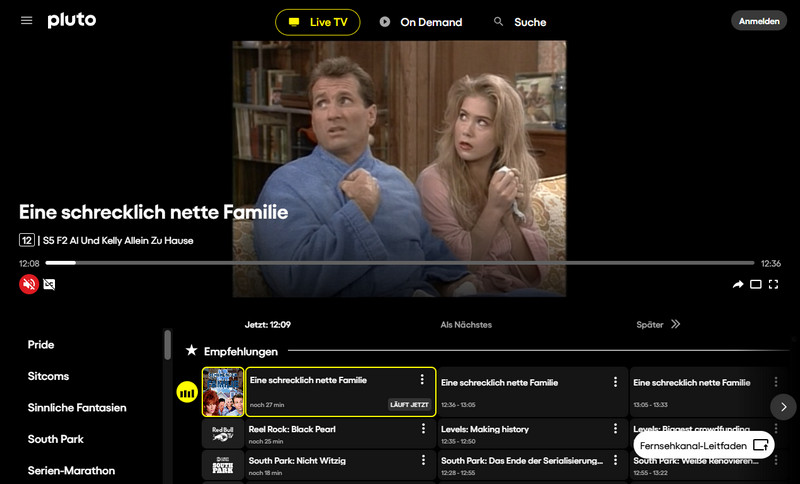Click the Pluto logo
This screenshot has width=800, height=484.
[72, 20]
